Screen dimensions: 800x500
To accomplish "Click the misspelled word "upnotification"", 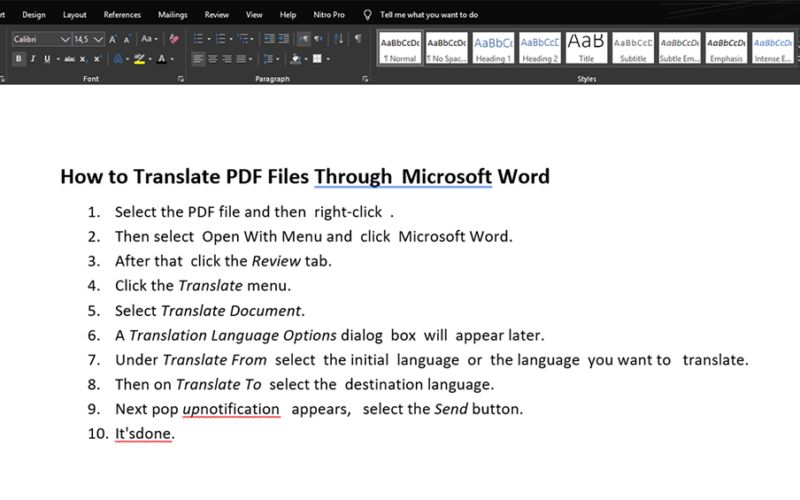I will (231, 409).
